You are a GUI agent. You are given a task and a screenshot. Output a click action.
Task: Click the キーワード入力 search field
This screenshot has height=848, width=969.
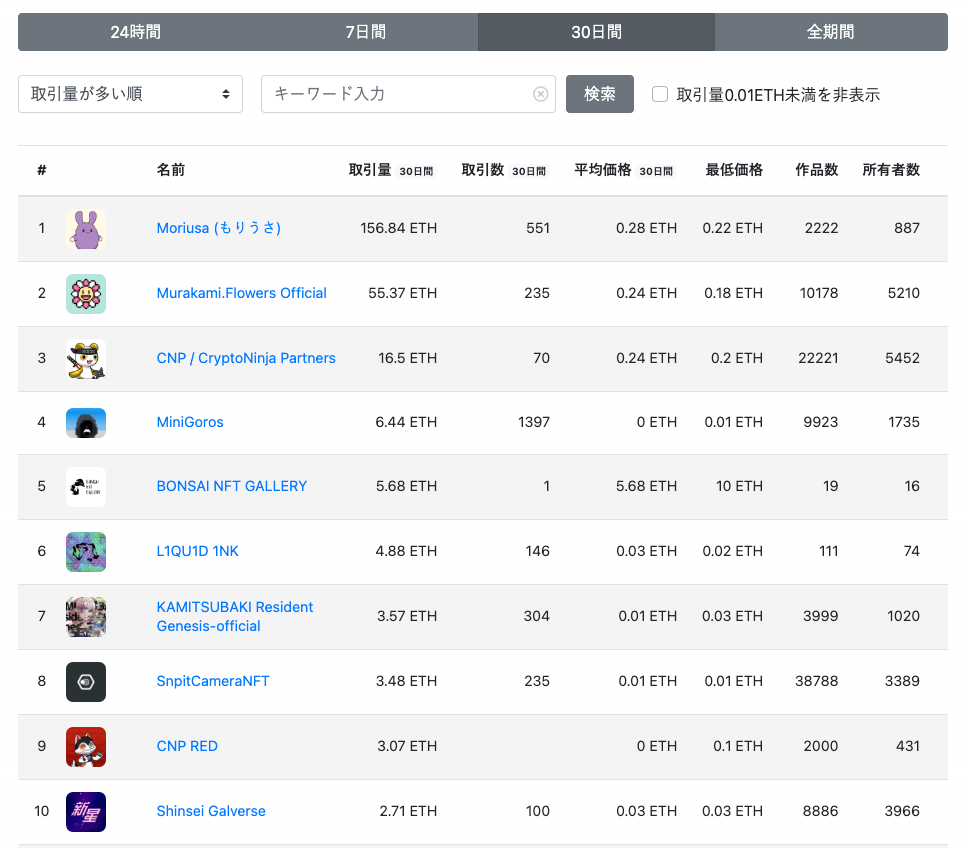408,94
